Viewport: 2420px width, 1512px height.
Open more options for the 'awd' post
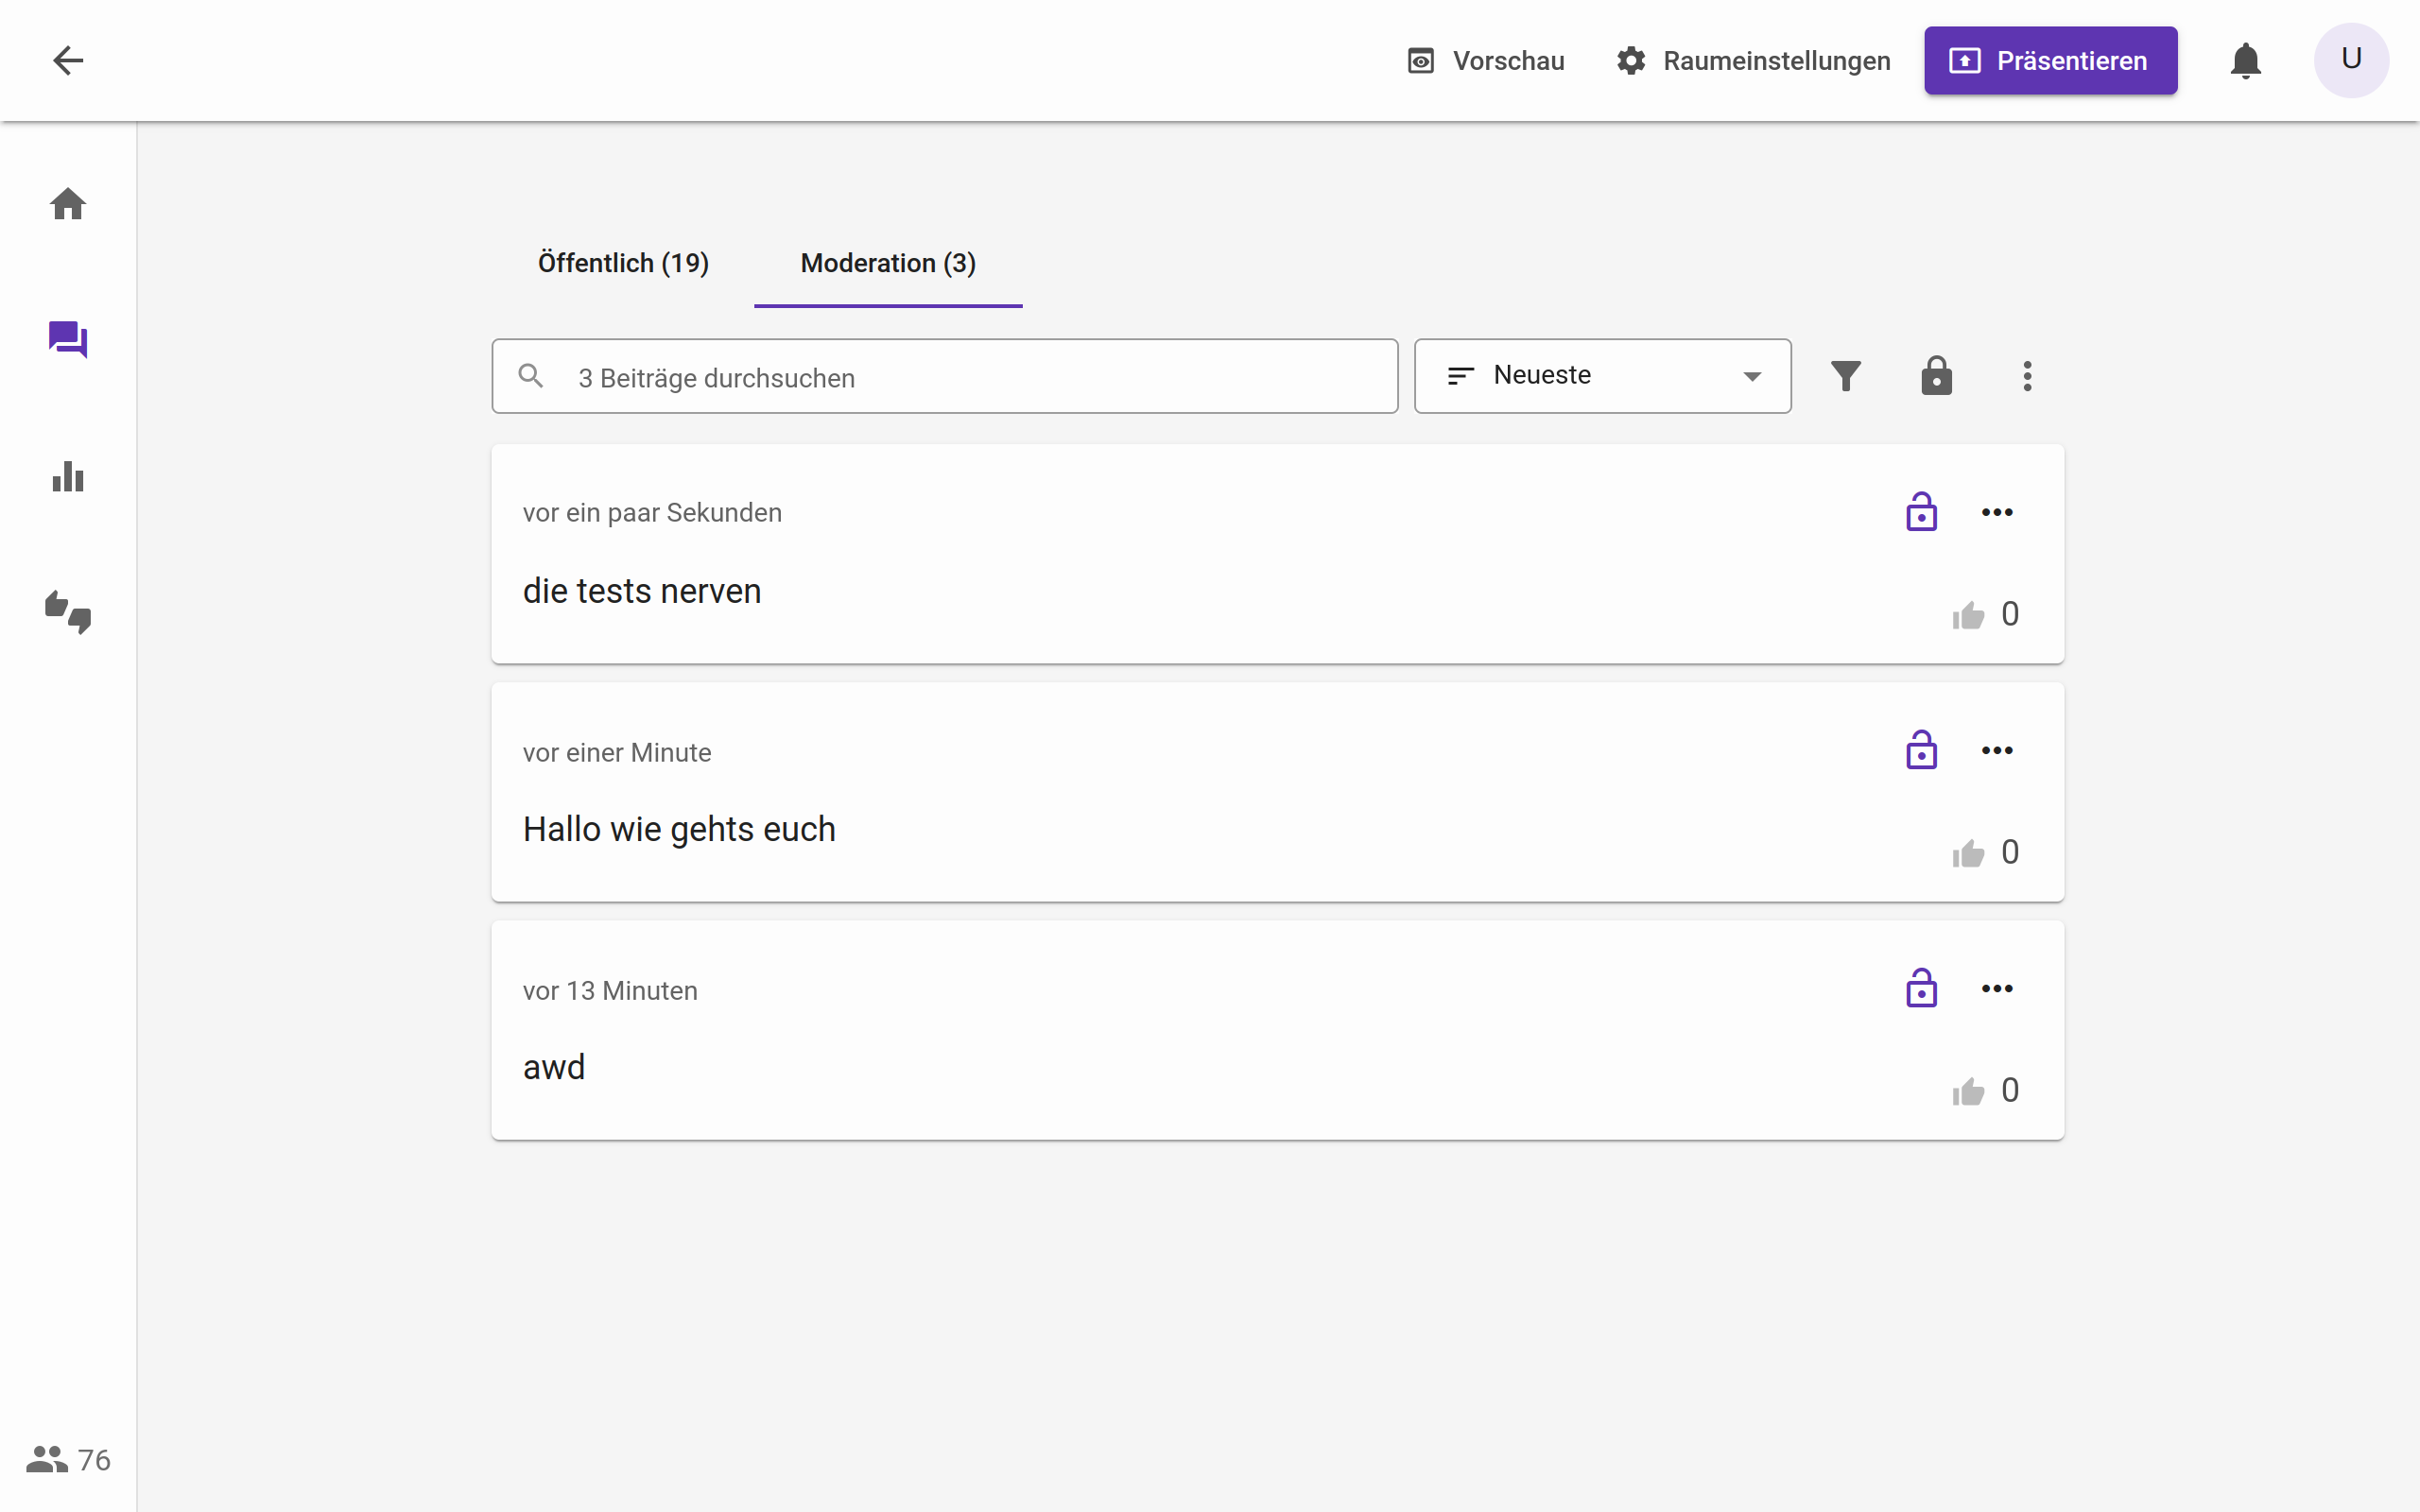pos(1997,988)
